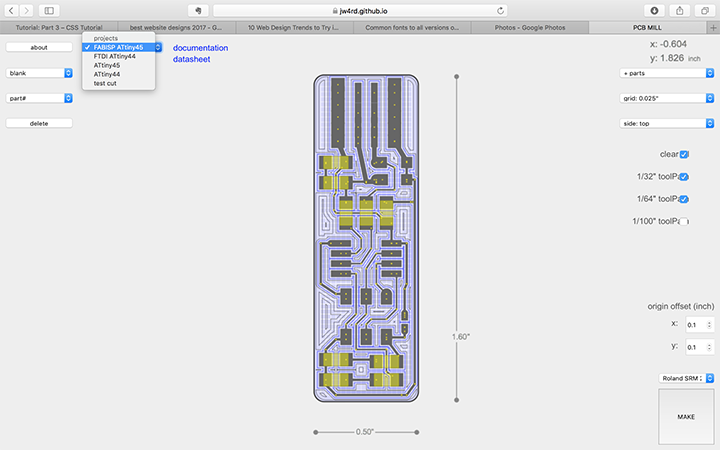This screenshot has width=720, height=450.
Task: Open the side: top dropdown
Action: (x=667, y=123)
